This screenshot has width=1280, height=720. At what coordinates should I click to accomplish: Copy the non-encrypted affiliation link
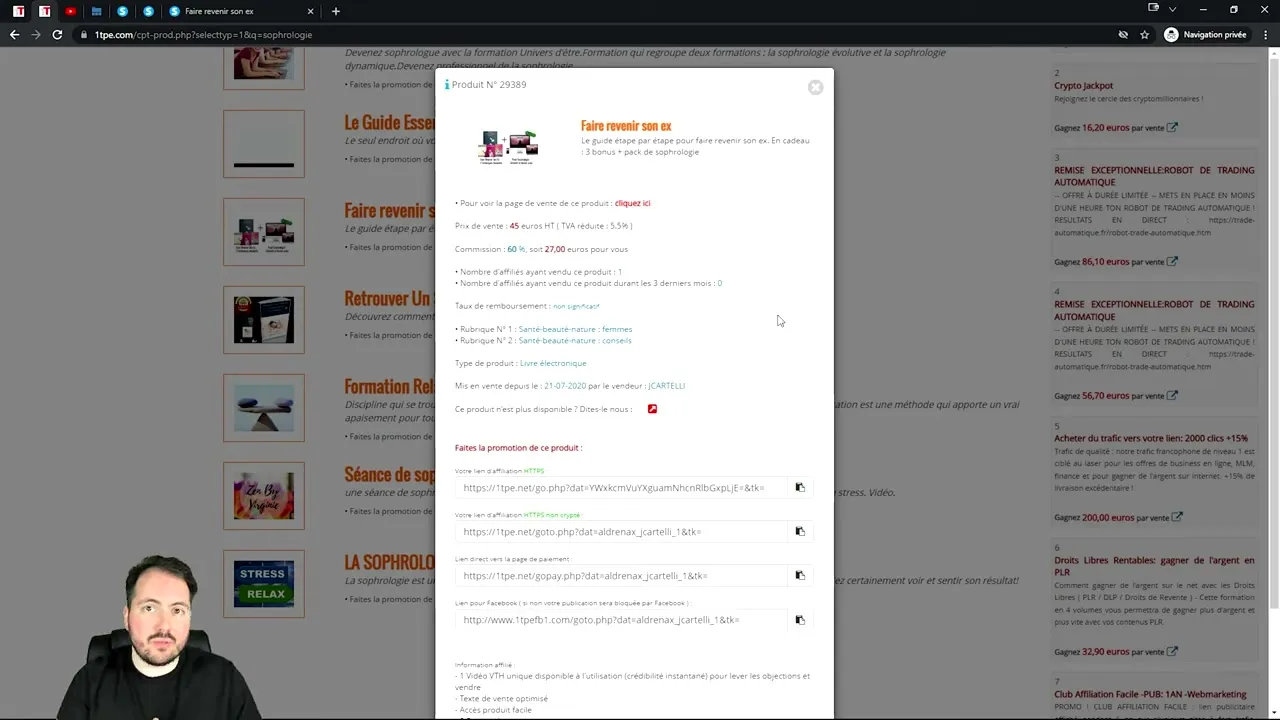tap(799, 531)
